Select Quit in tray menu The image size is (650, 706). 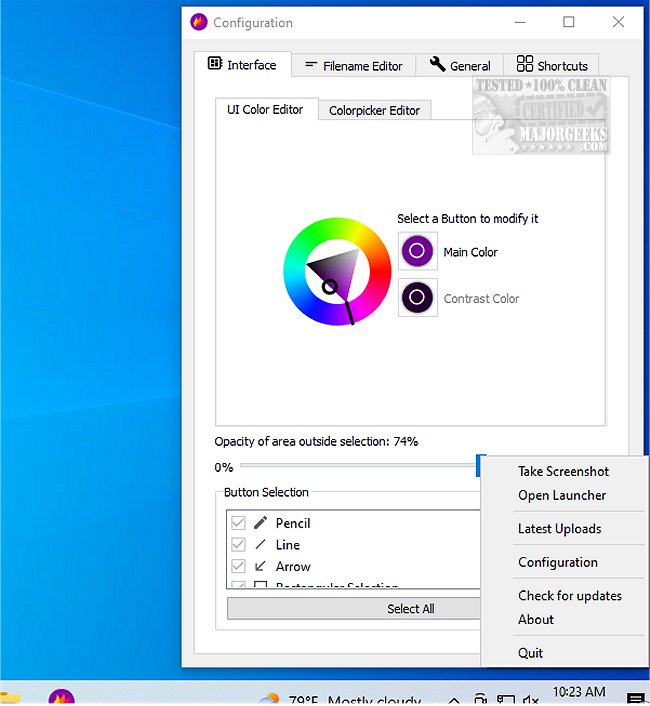pyautogui.click(x=530, y=653)
